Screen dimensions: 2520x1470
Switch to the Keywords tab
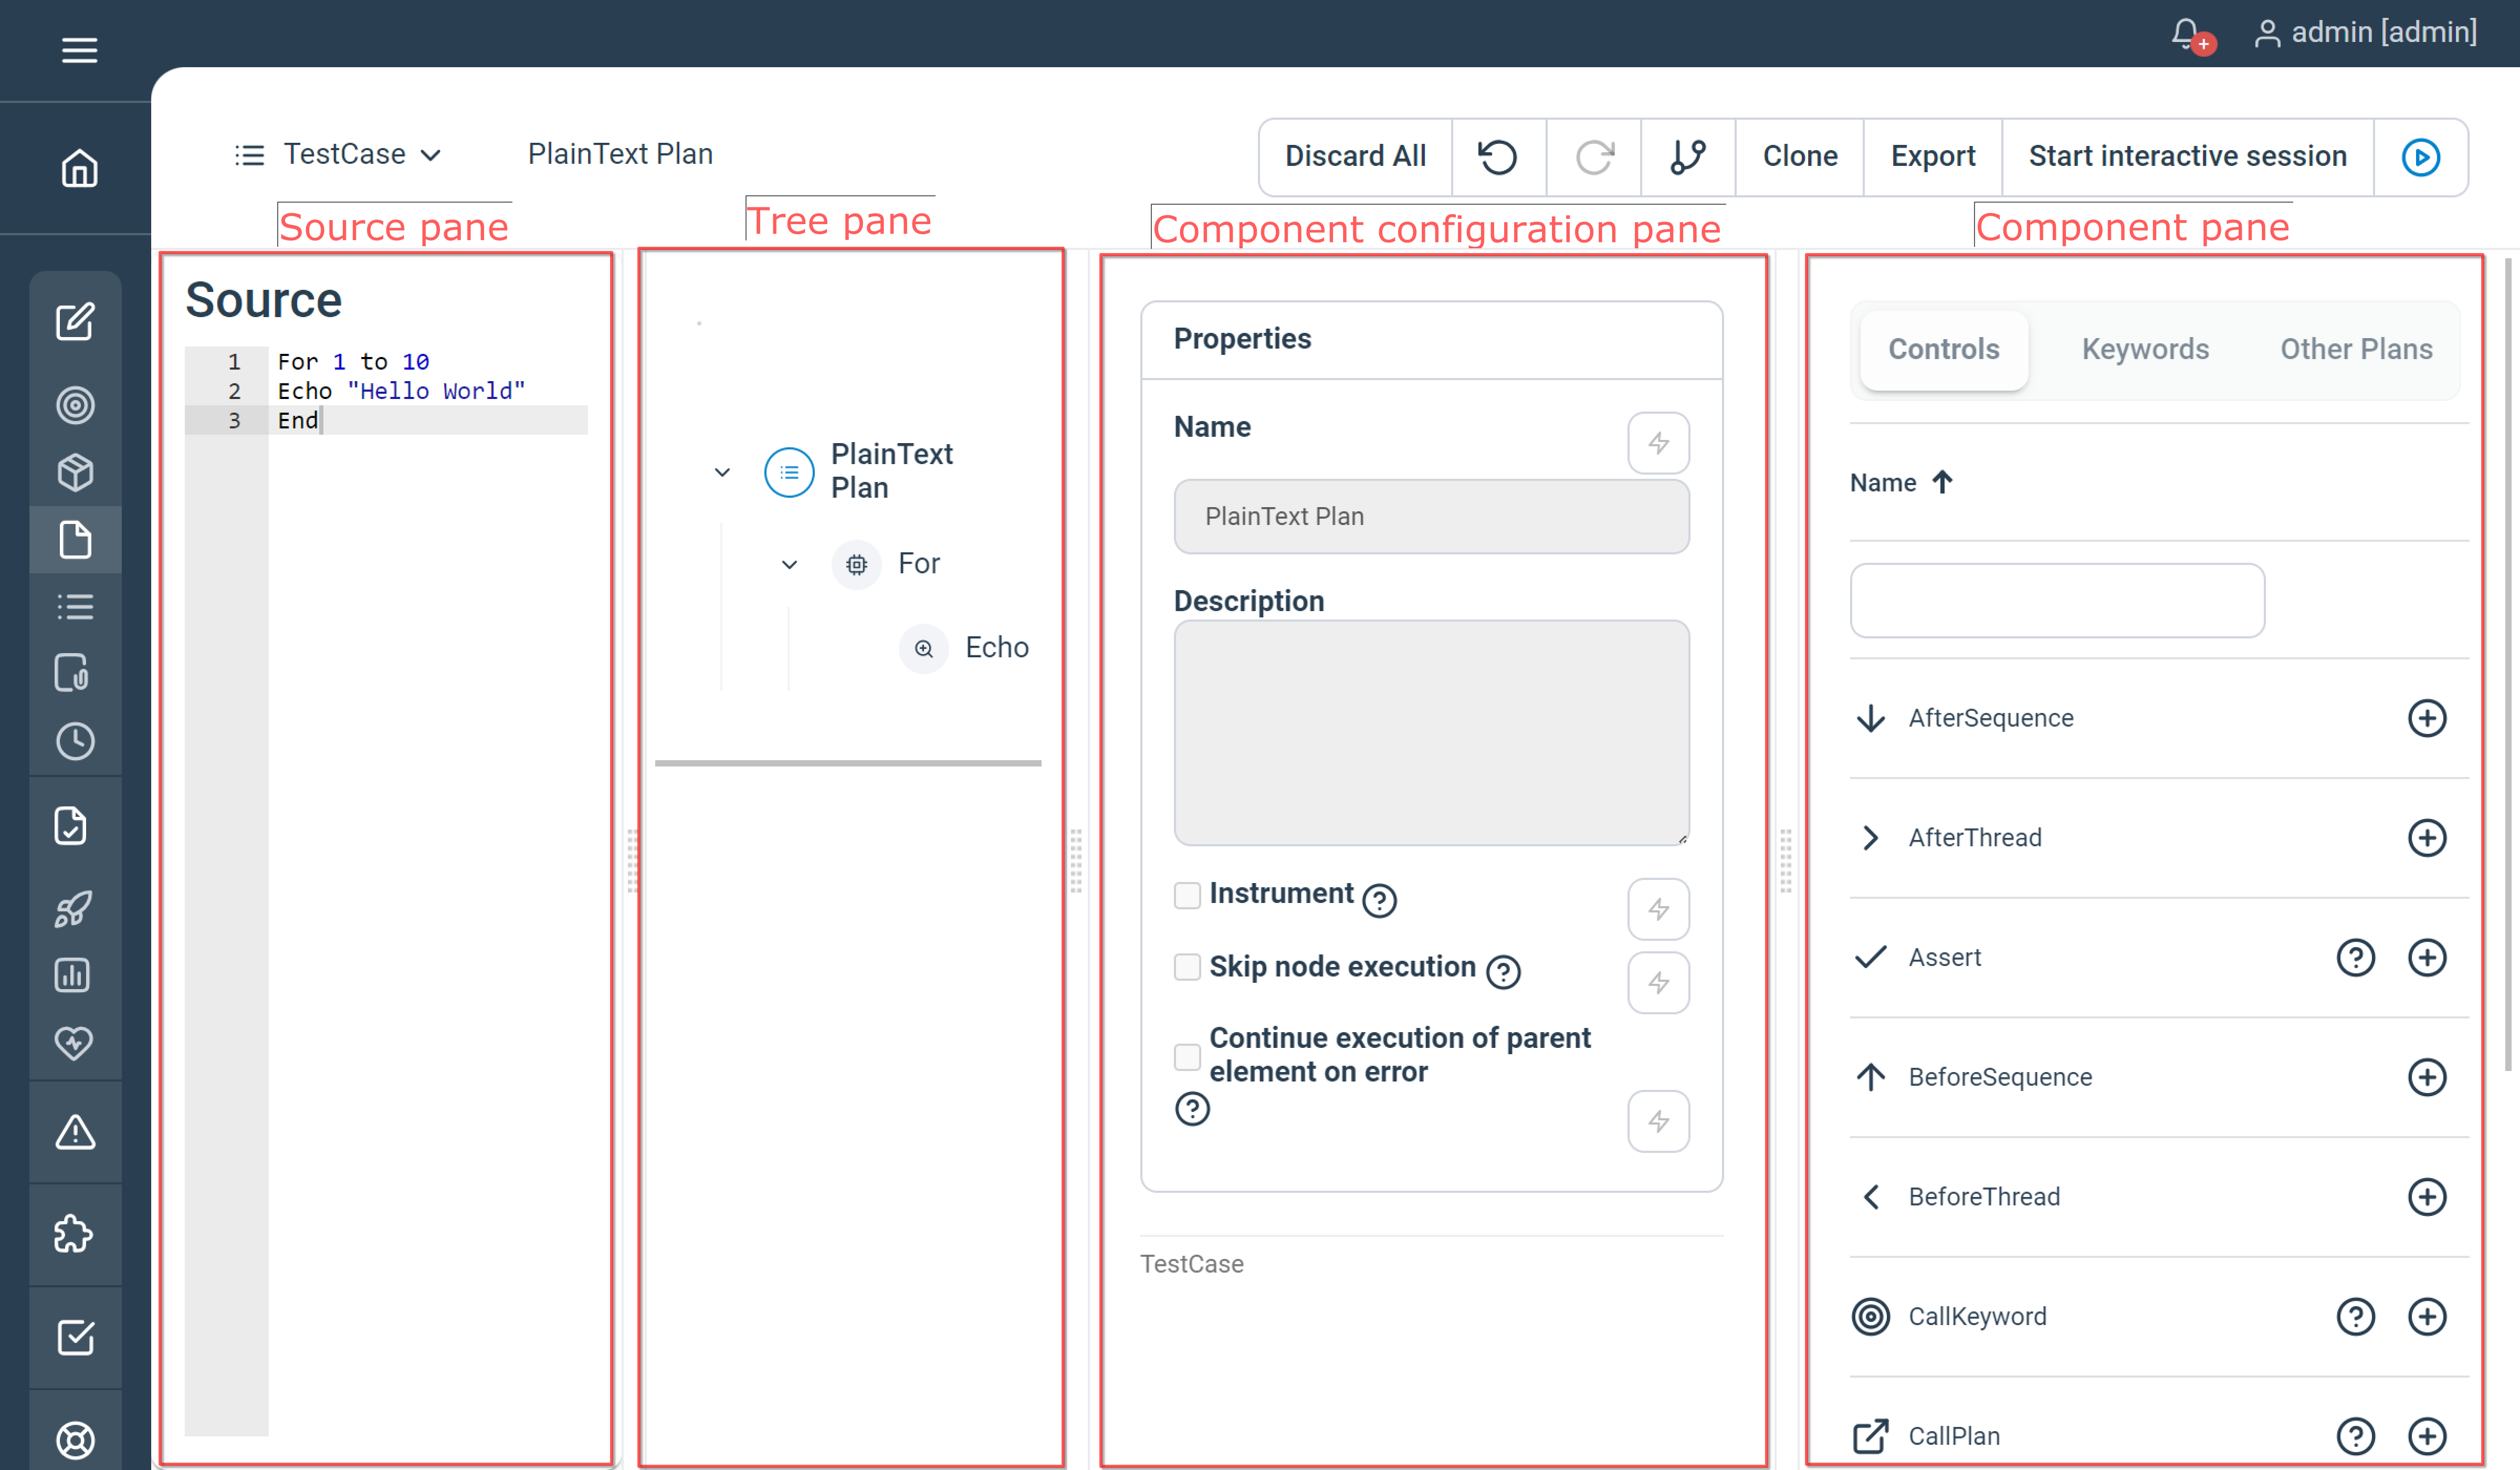click(x=2145, y=349)
